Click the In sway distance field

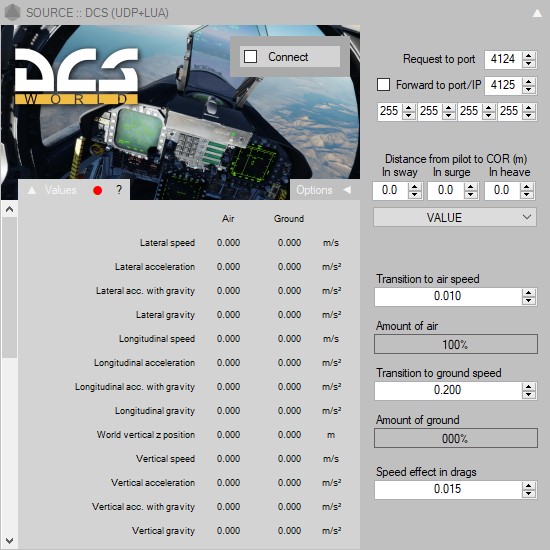[x=390, y=190]
